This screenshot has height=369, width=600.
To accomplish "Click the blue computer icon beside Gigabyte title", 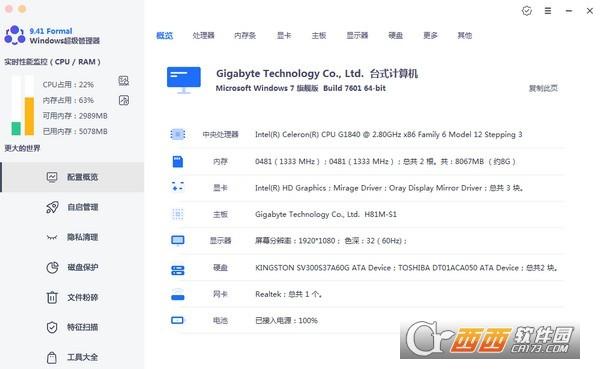I will tap(184, 80).
